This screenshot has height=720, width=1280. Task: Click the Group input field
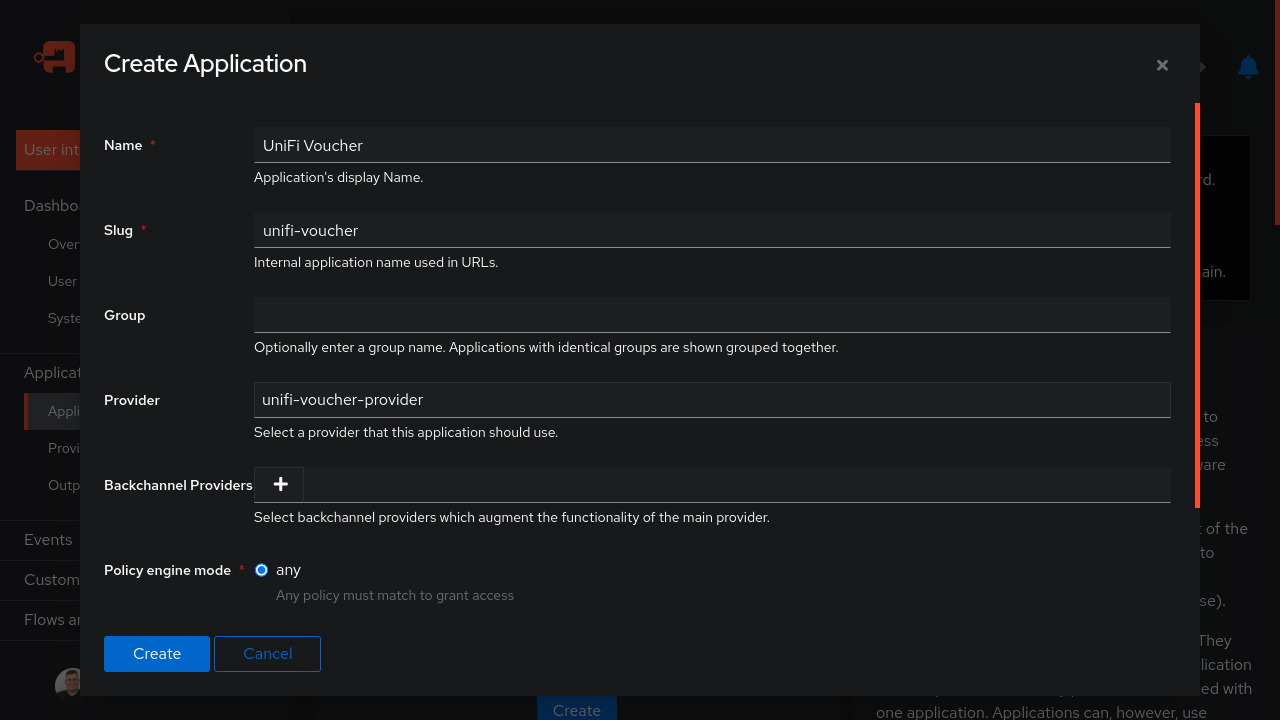[x=712, y=314]
